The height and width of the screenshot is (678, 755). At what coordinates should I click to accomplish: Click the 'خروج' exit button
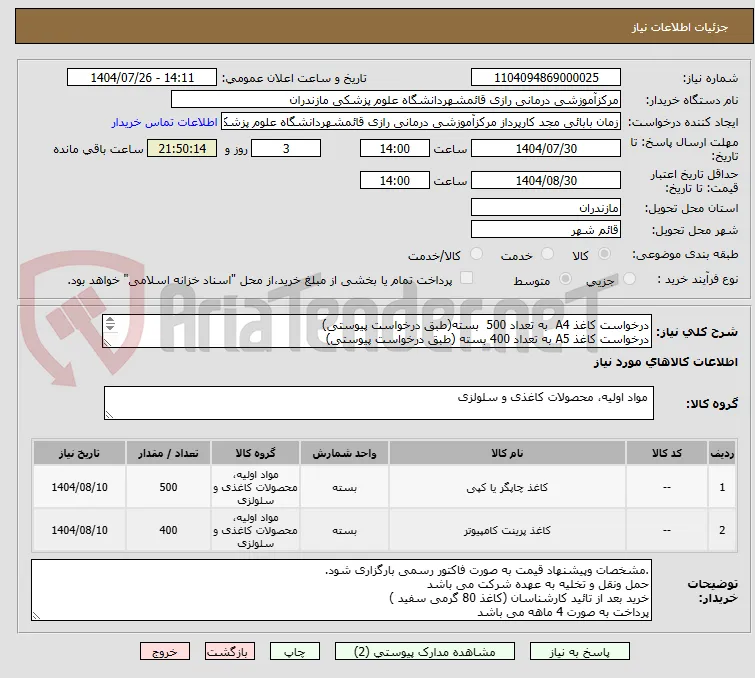[x=165, y=652]
